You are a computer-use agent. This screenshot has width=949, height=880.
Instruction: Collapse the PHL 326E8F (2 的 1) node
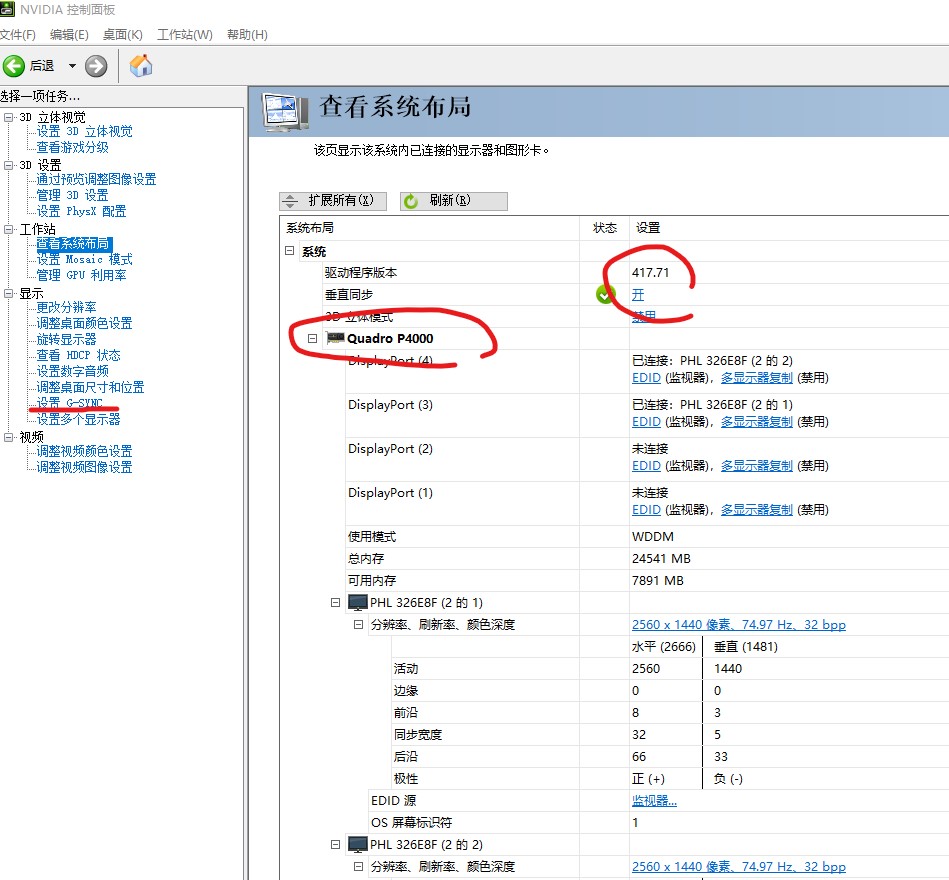335,602
